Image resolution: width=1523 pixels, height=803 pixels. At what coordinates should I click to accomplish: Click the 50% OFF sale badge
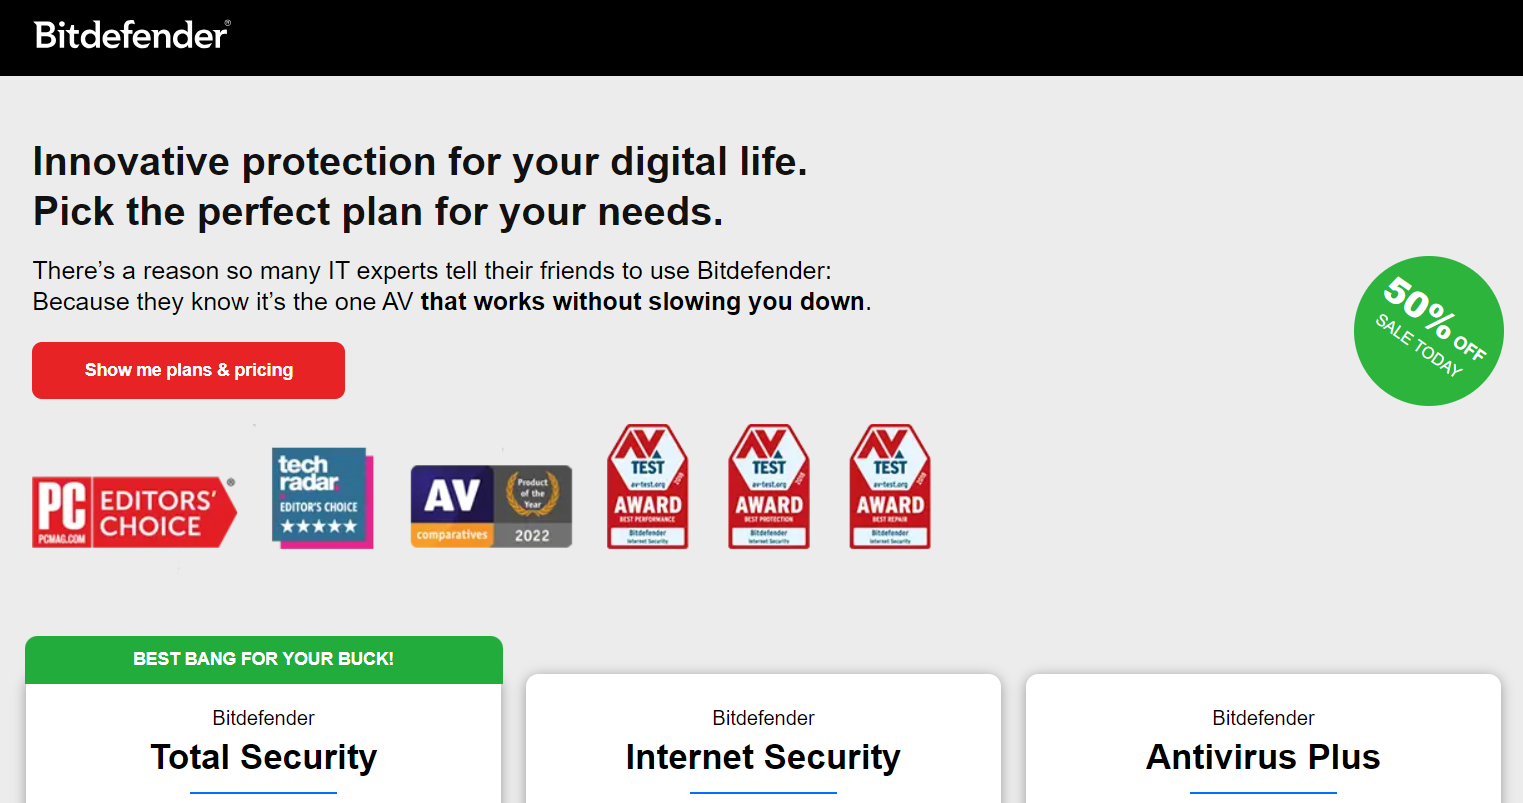(x=1428, y=331)
